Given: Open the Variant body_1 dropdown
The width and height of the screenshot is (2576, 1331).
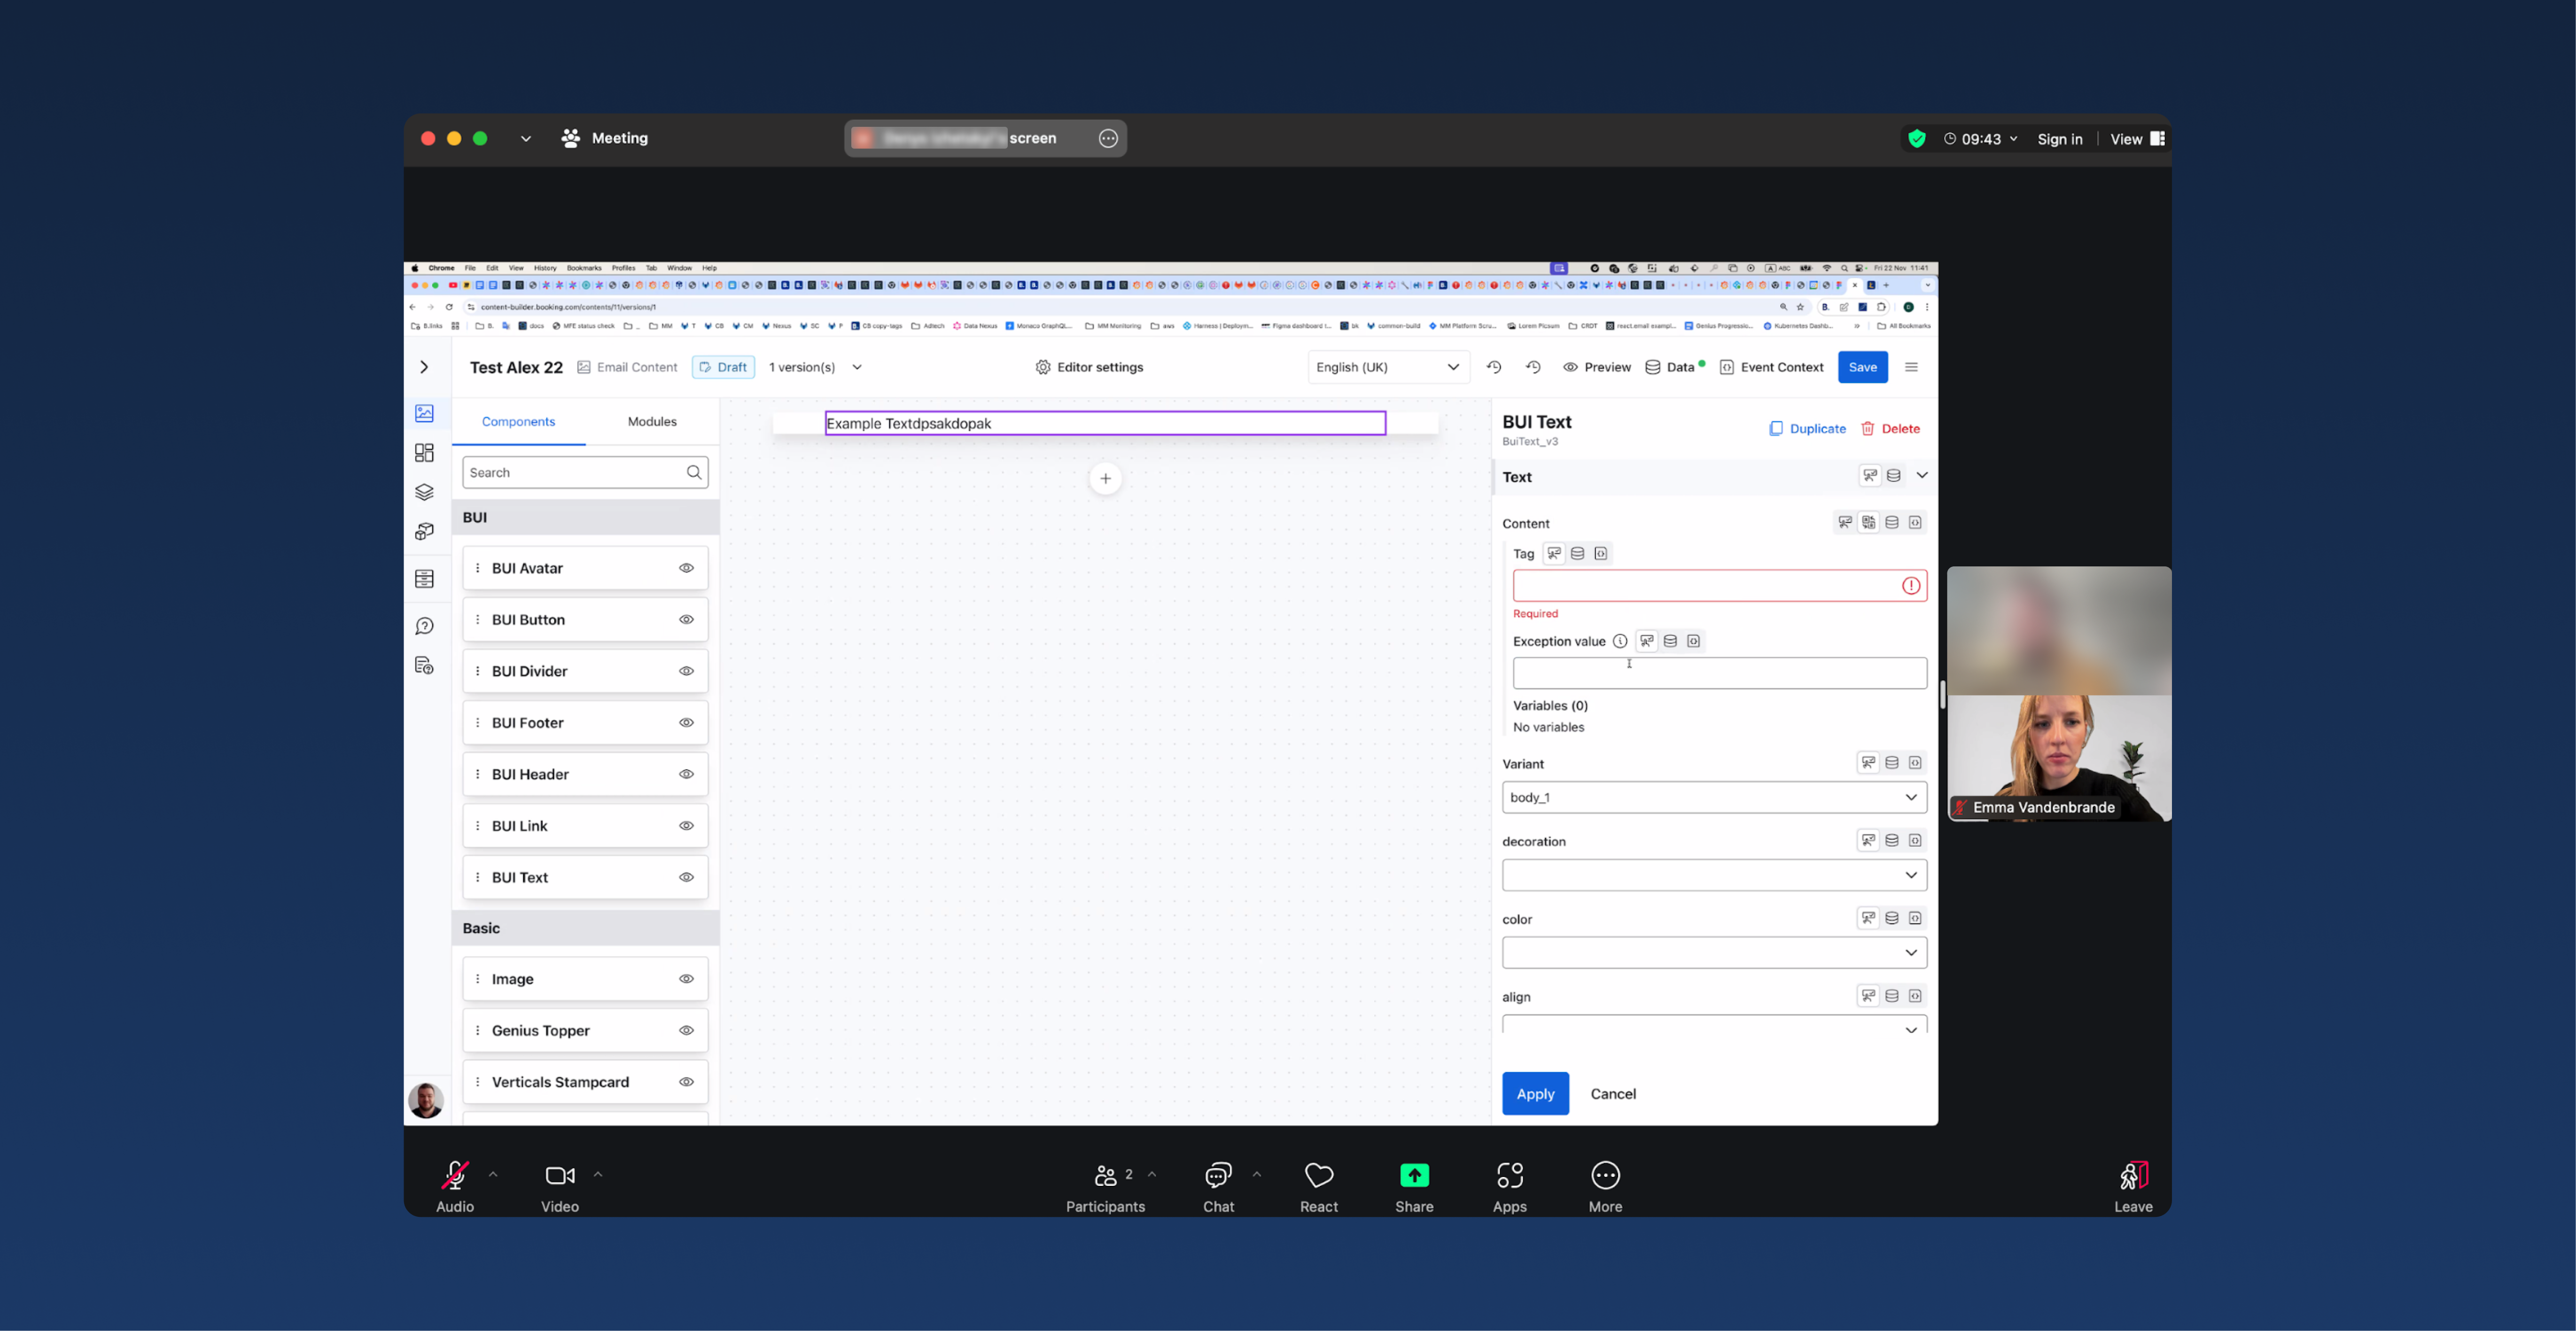Looking at the screenshot, I should [x=1714, y=797].
